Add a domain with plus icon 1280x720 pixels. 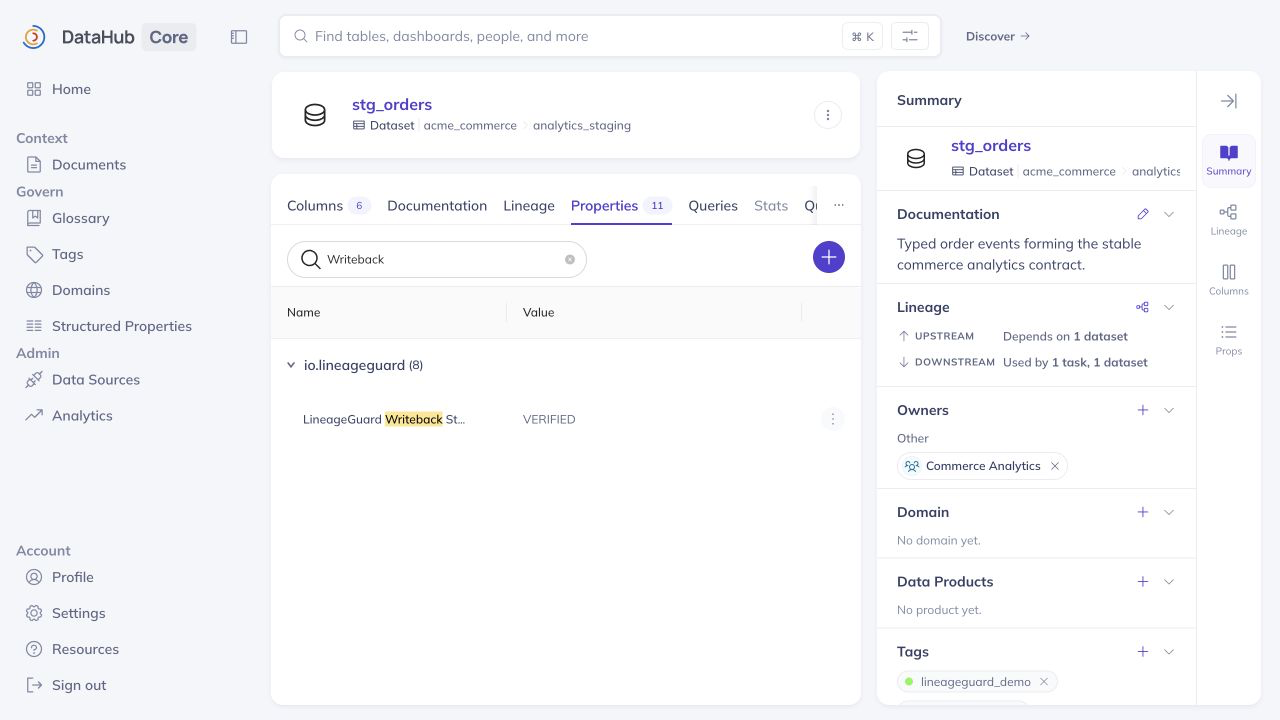1143,512
